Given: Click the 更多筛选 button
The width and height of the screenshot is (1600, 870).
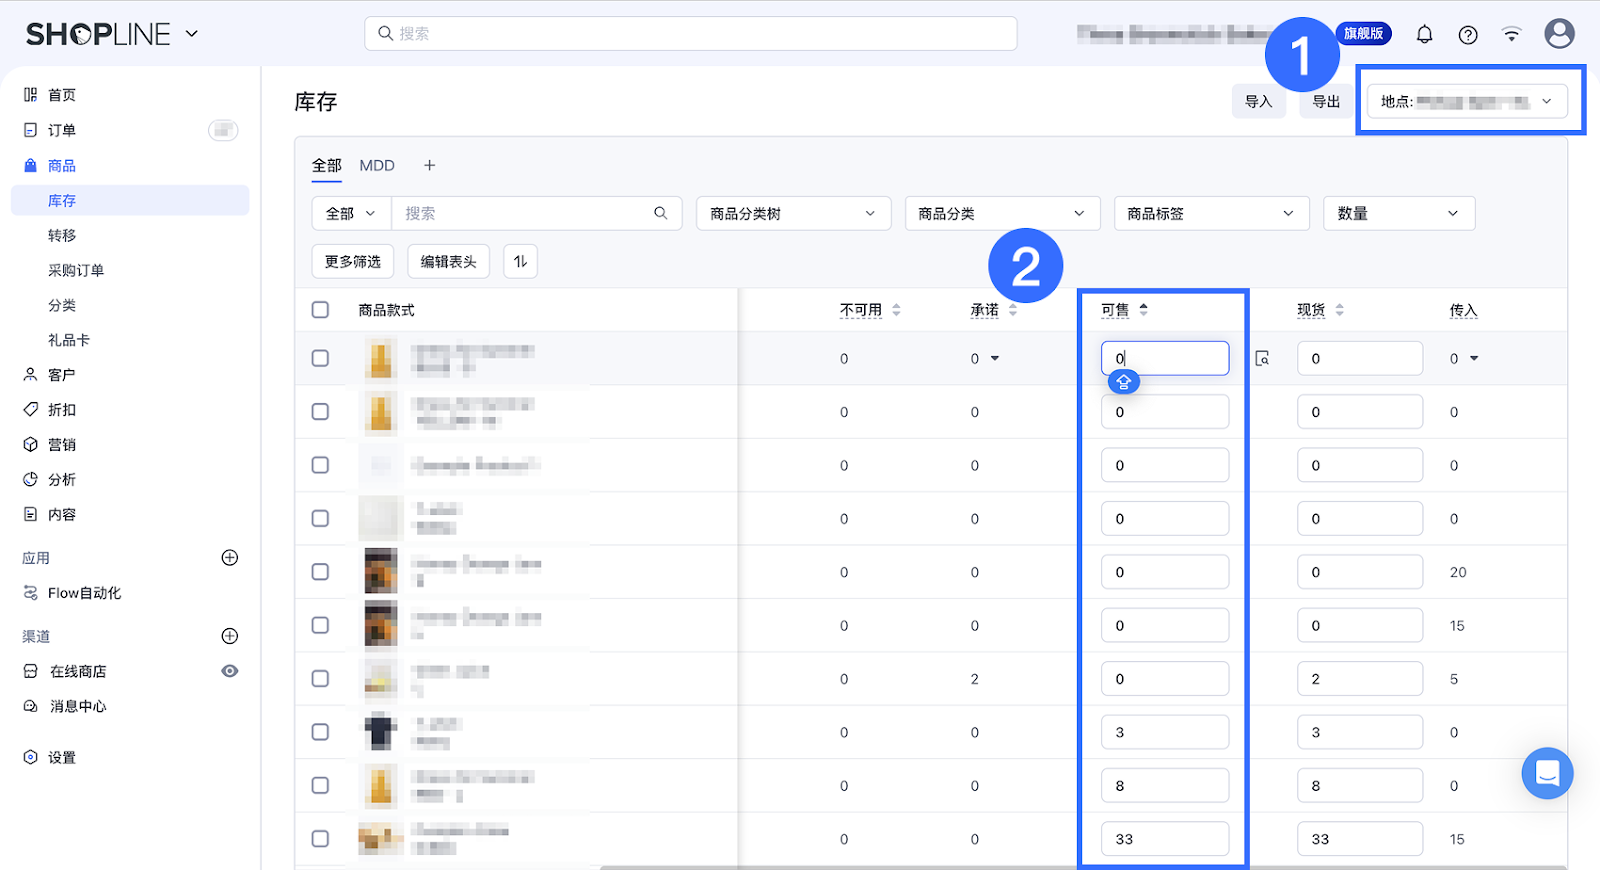Looking at the screenshot, I should click(x=352, y=262).
